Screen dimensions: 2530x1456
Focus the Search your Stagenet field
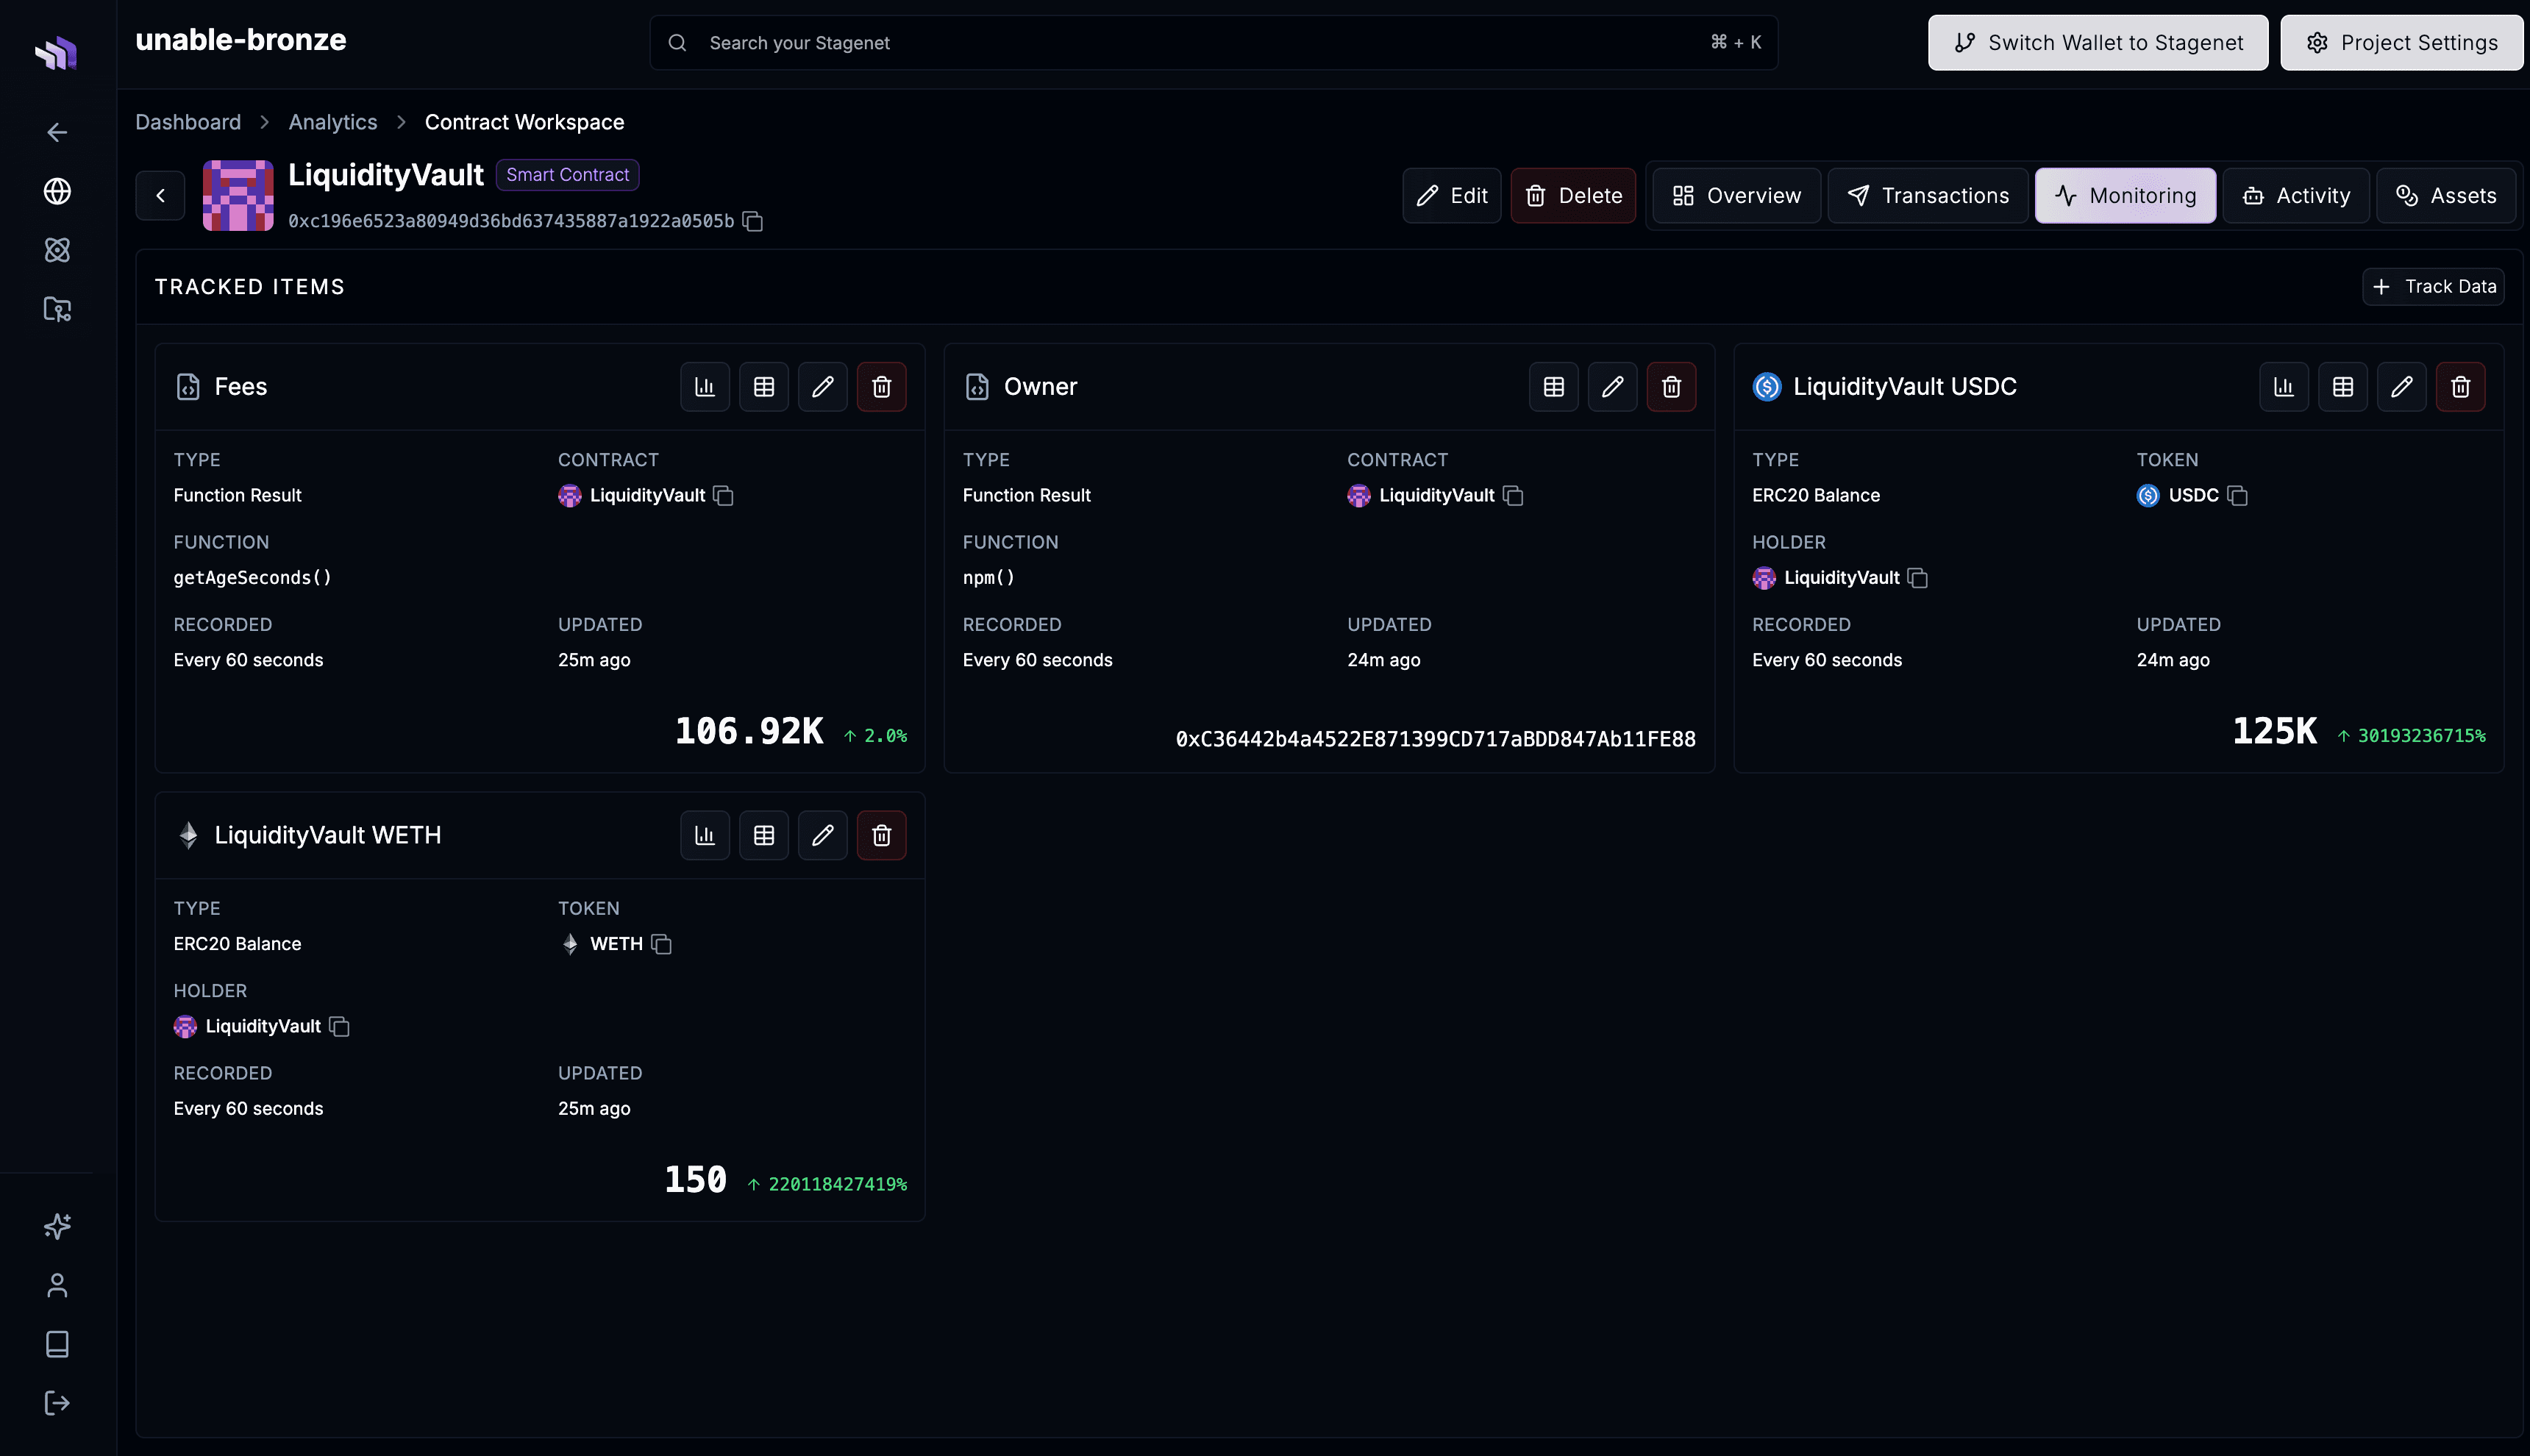click(1214, 43)
